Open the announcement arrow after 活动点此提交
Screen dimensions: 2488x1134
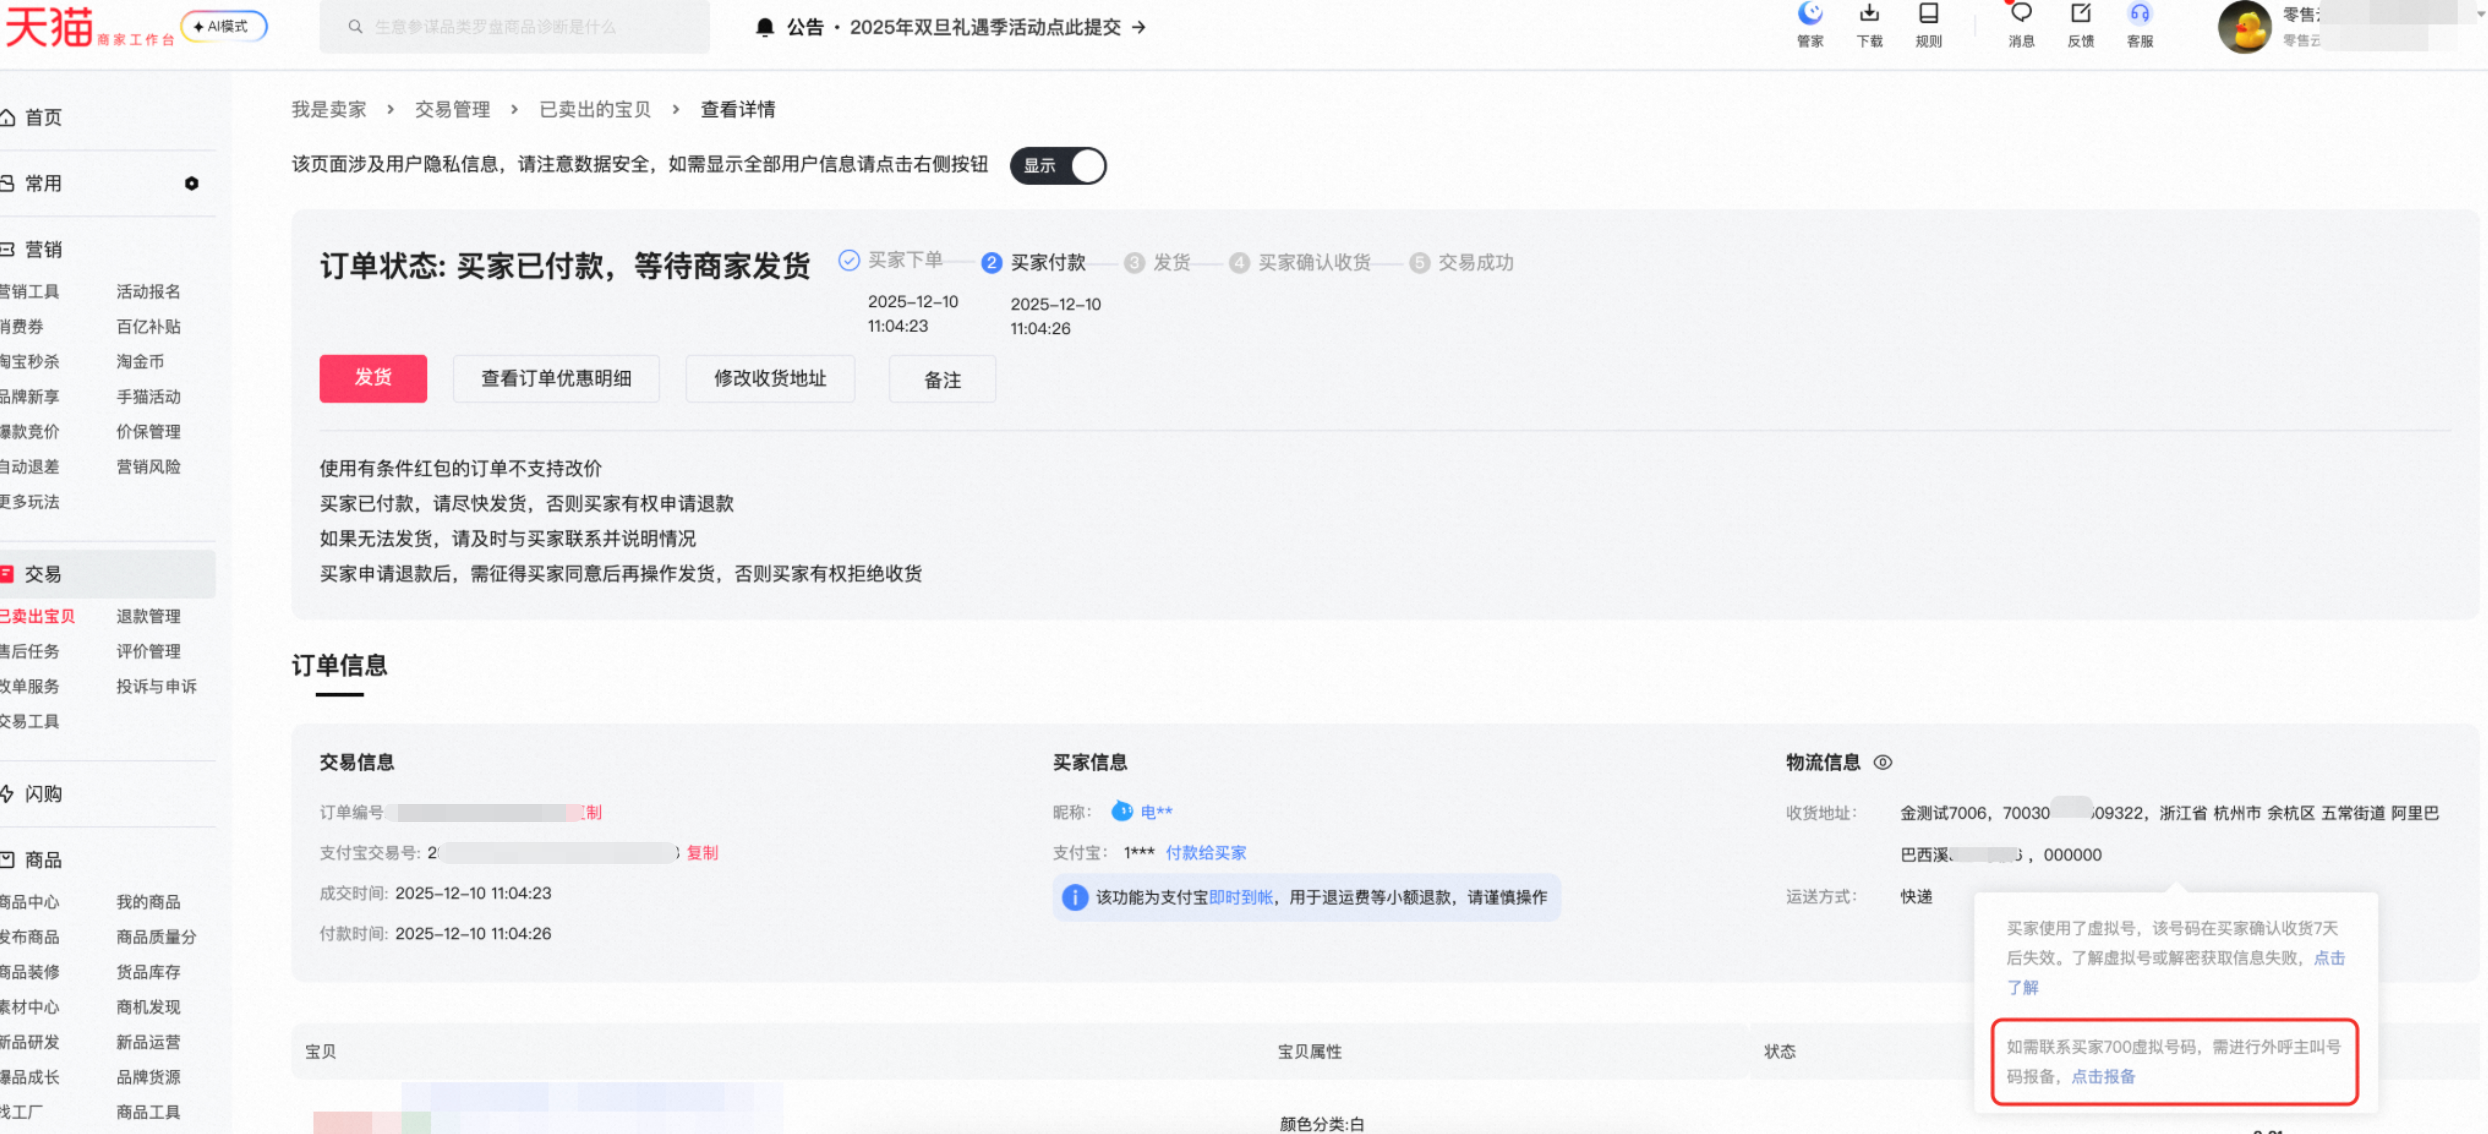coord(1138,27)
